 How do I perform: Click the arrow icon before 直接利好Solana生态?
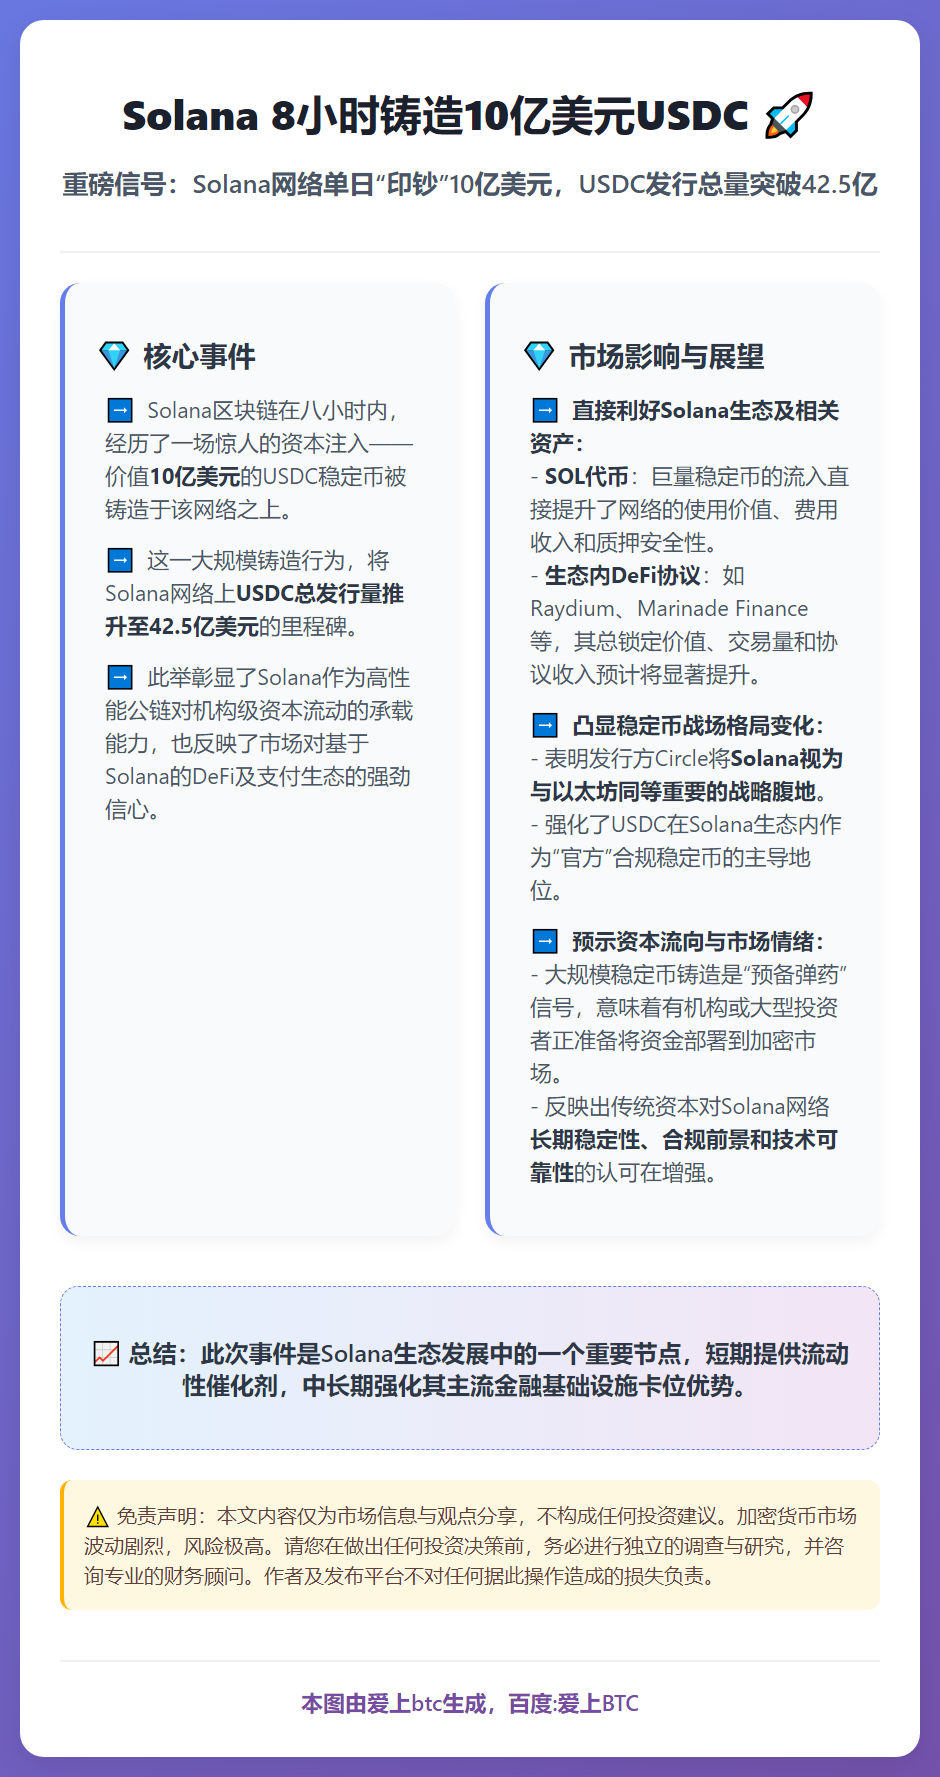[x=545, y=410]
